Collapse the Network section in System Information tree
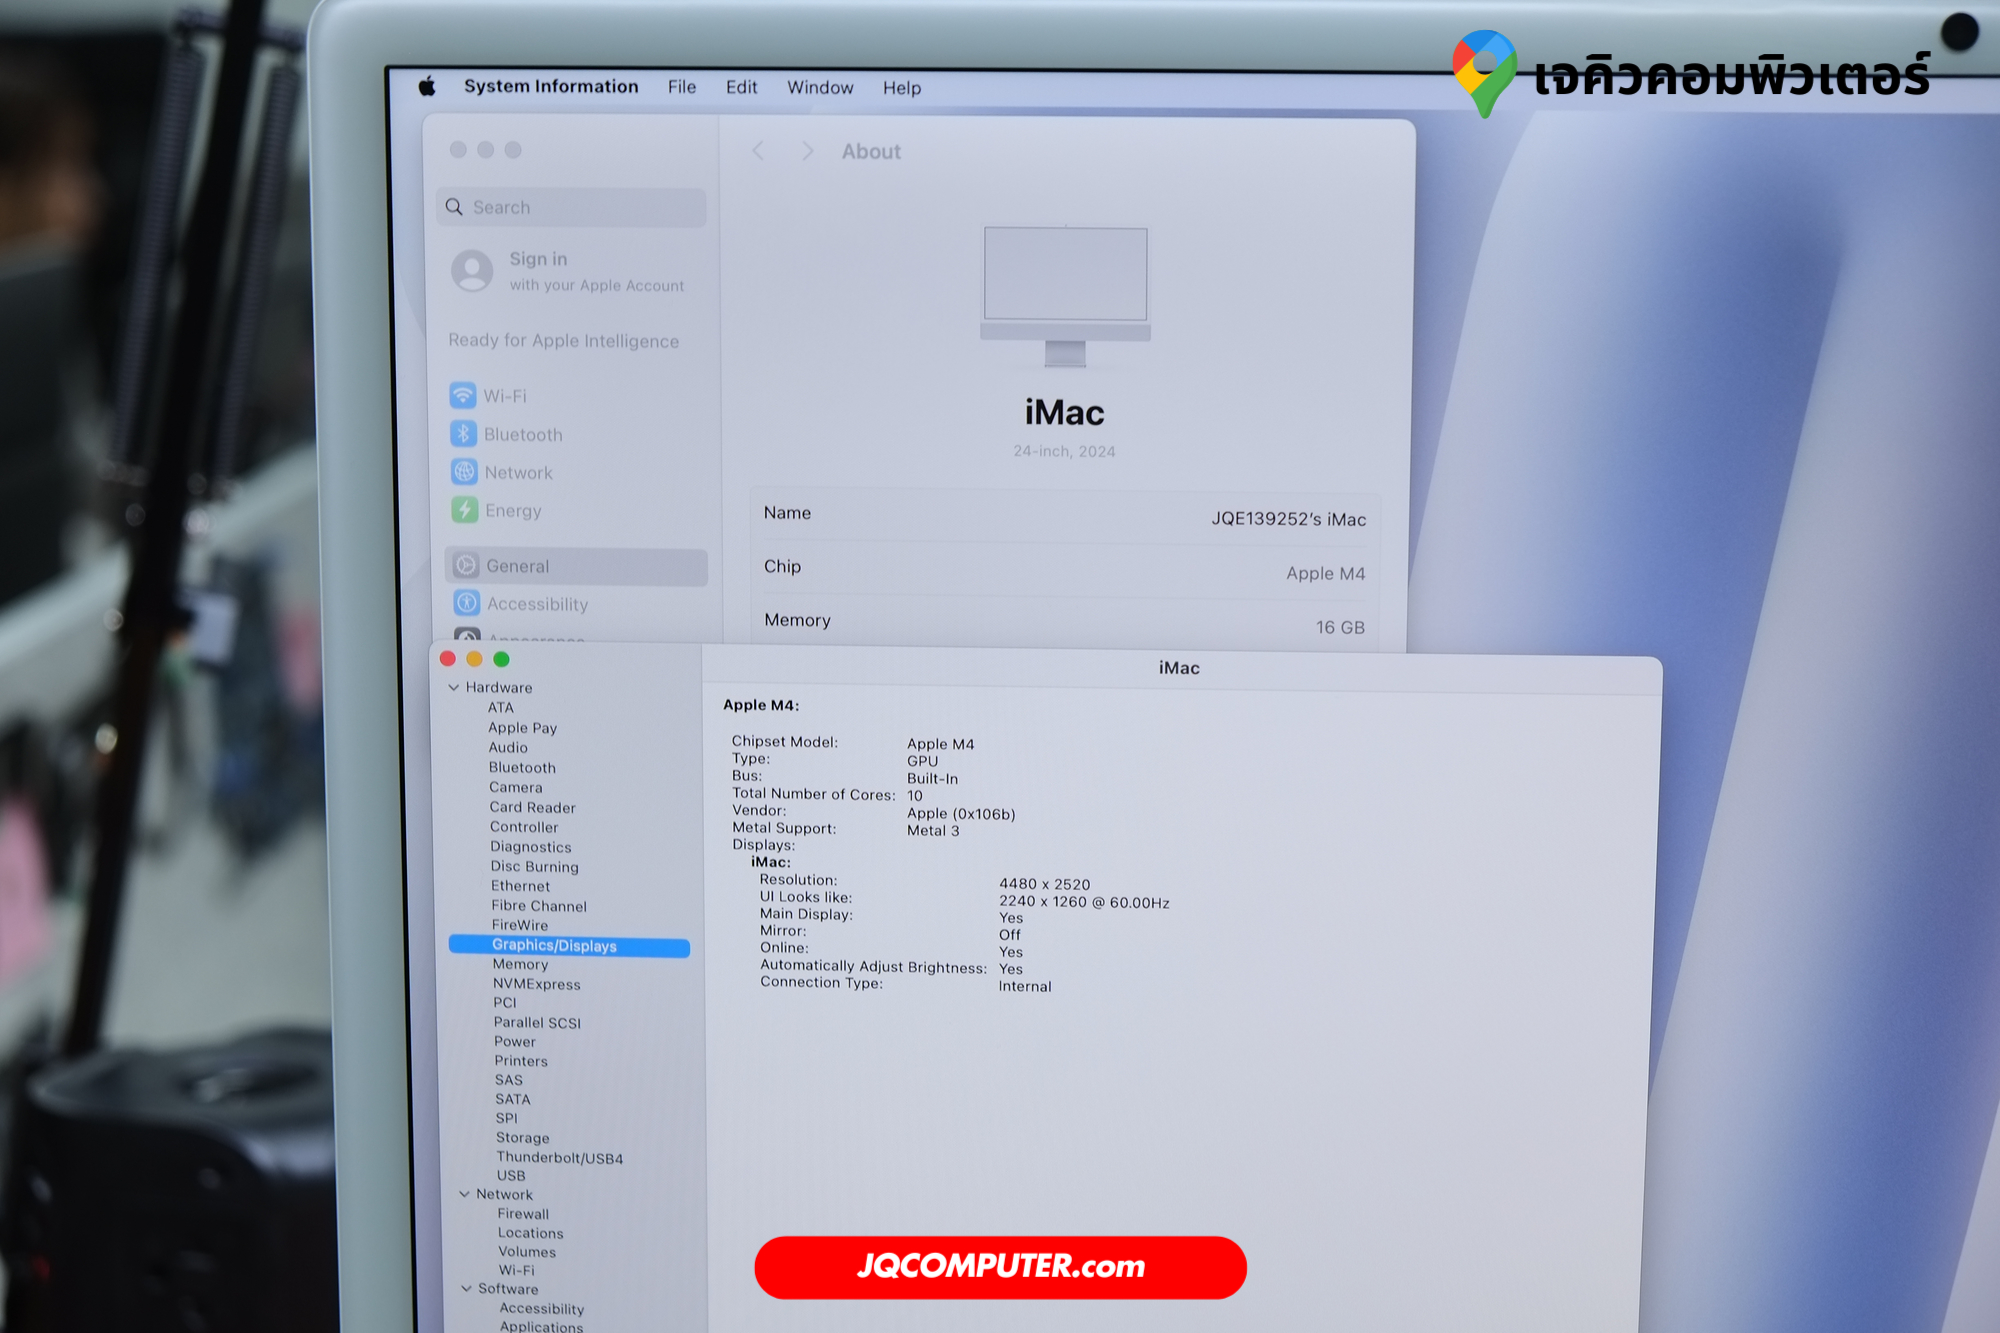This screenshot has width=2000, height=1333. coord(464,1194)
